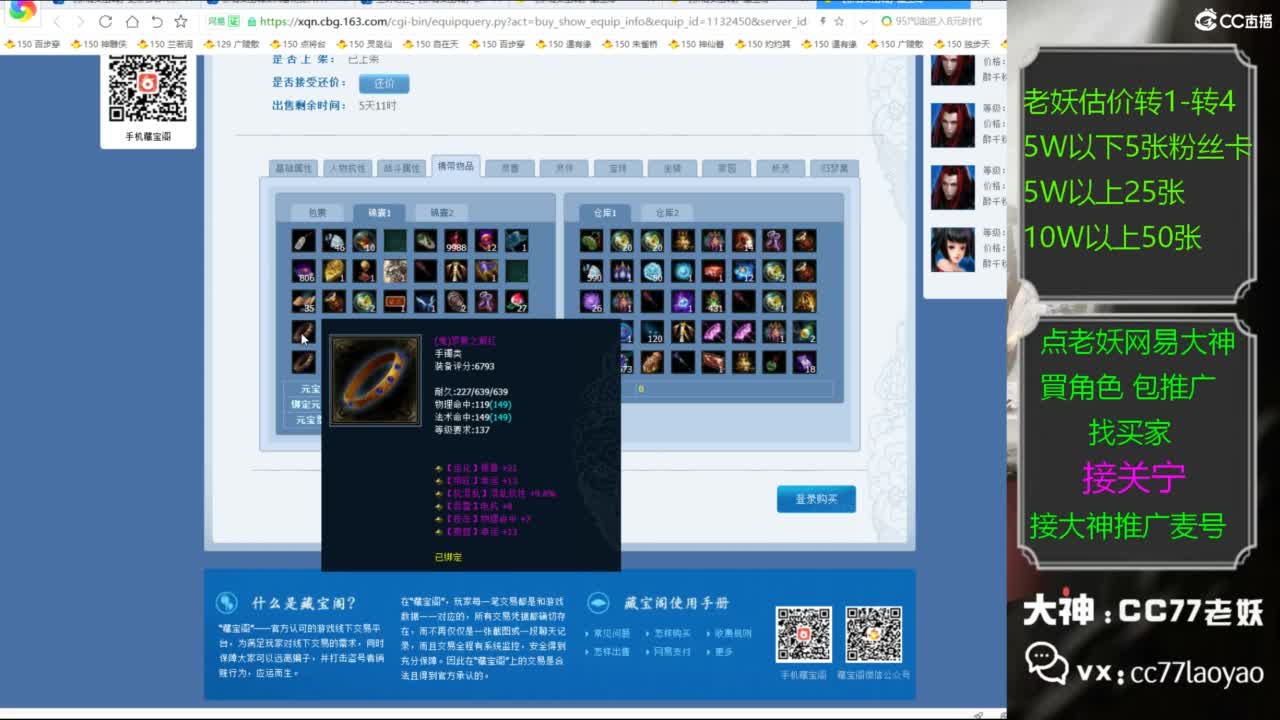The height and width of the screenshot is (720, 1280).
Task: Select the item stacked 9988 in 锦囊1
Action: pos(456,240)
